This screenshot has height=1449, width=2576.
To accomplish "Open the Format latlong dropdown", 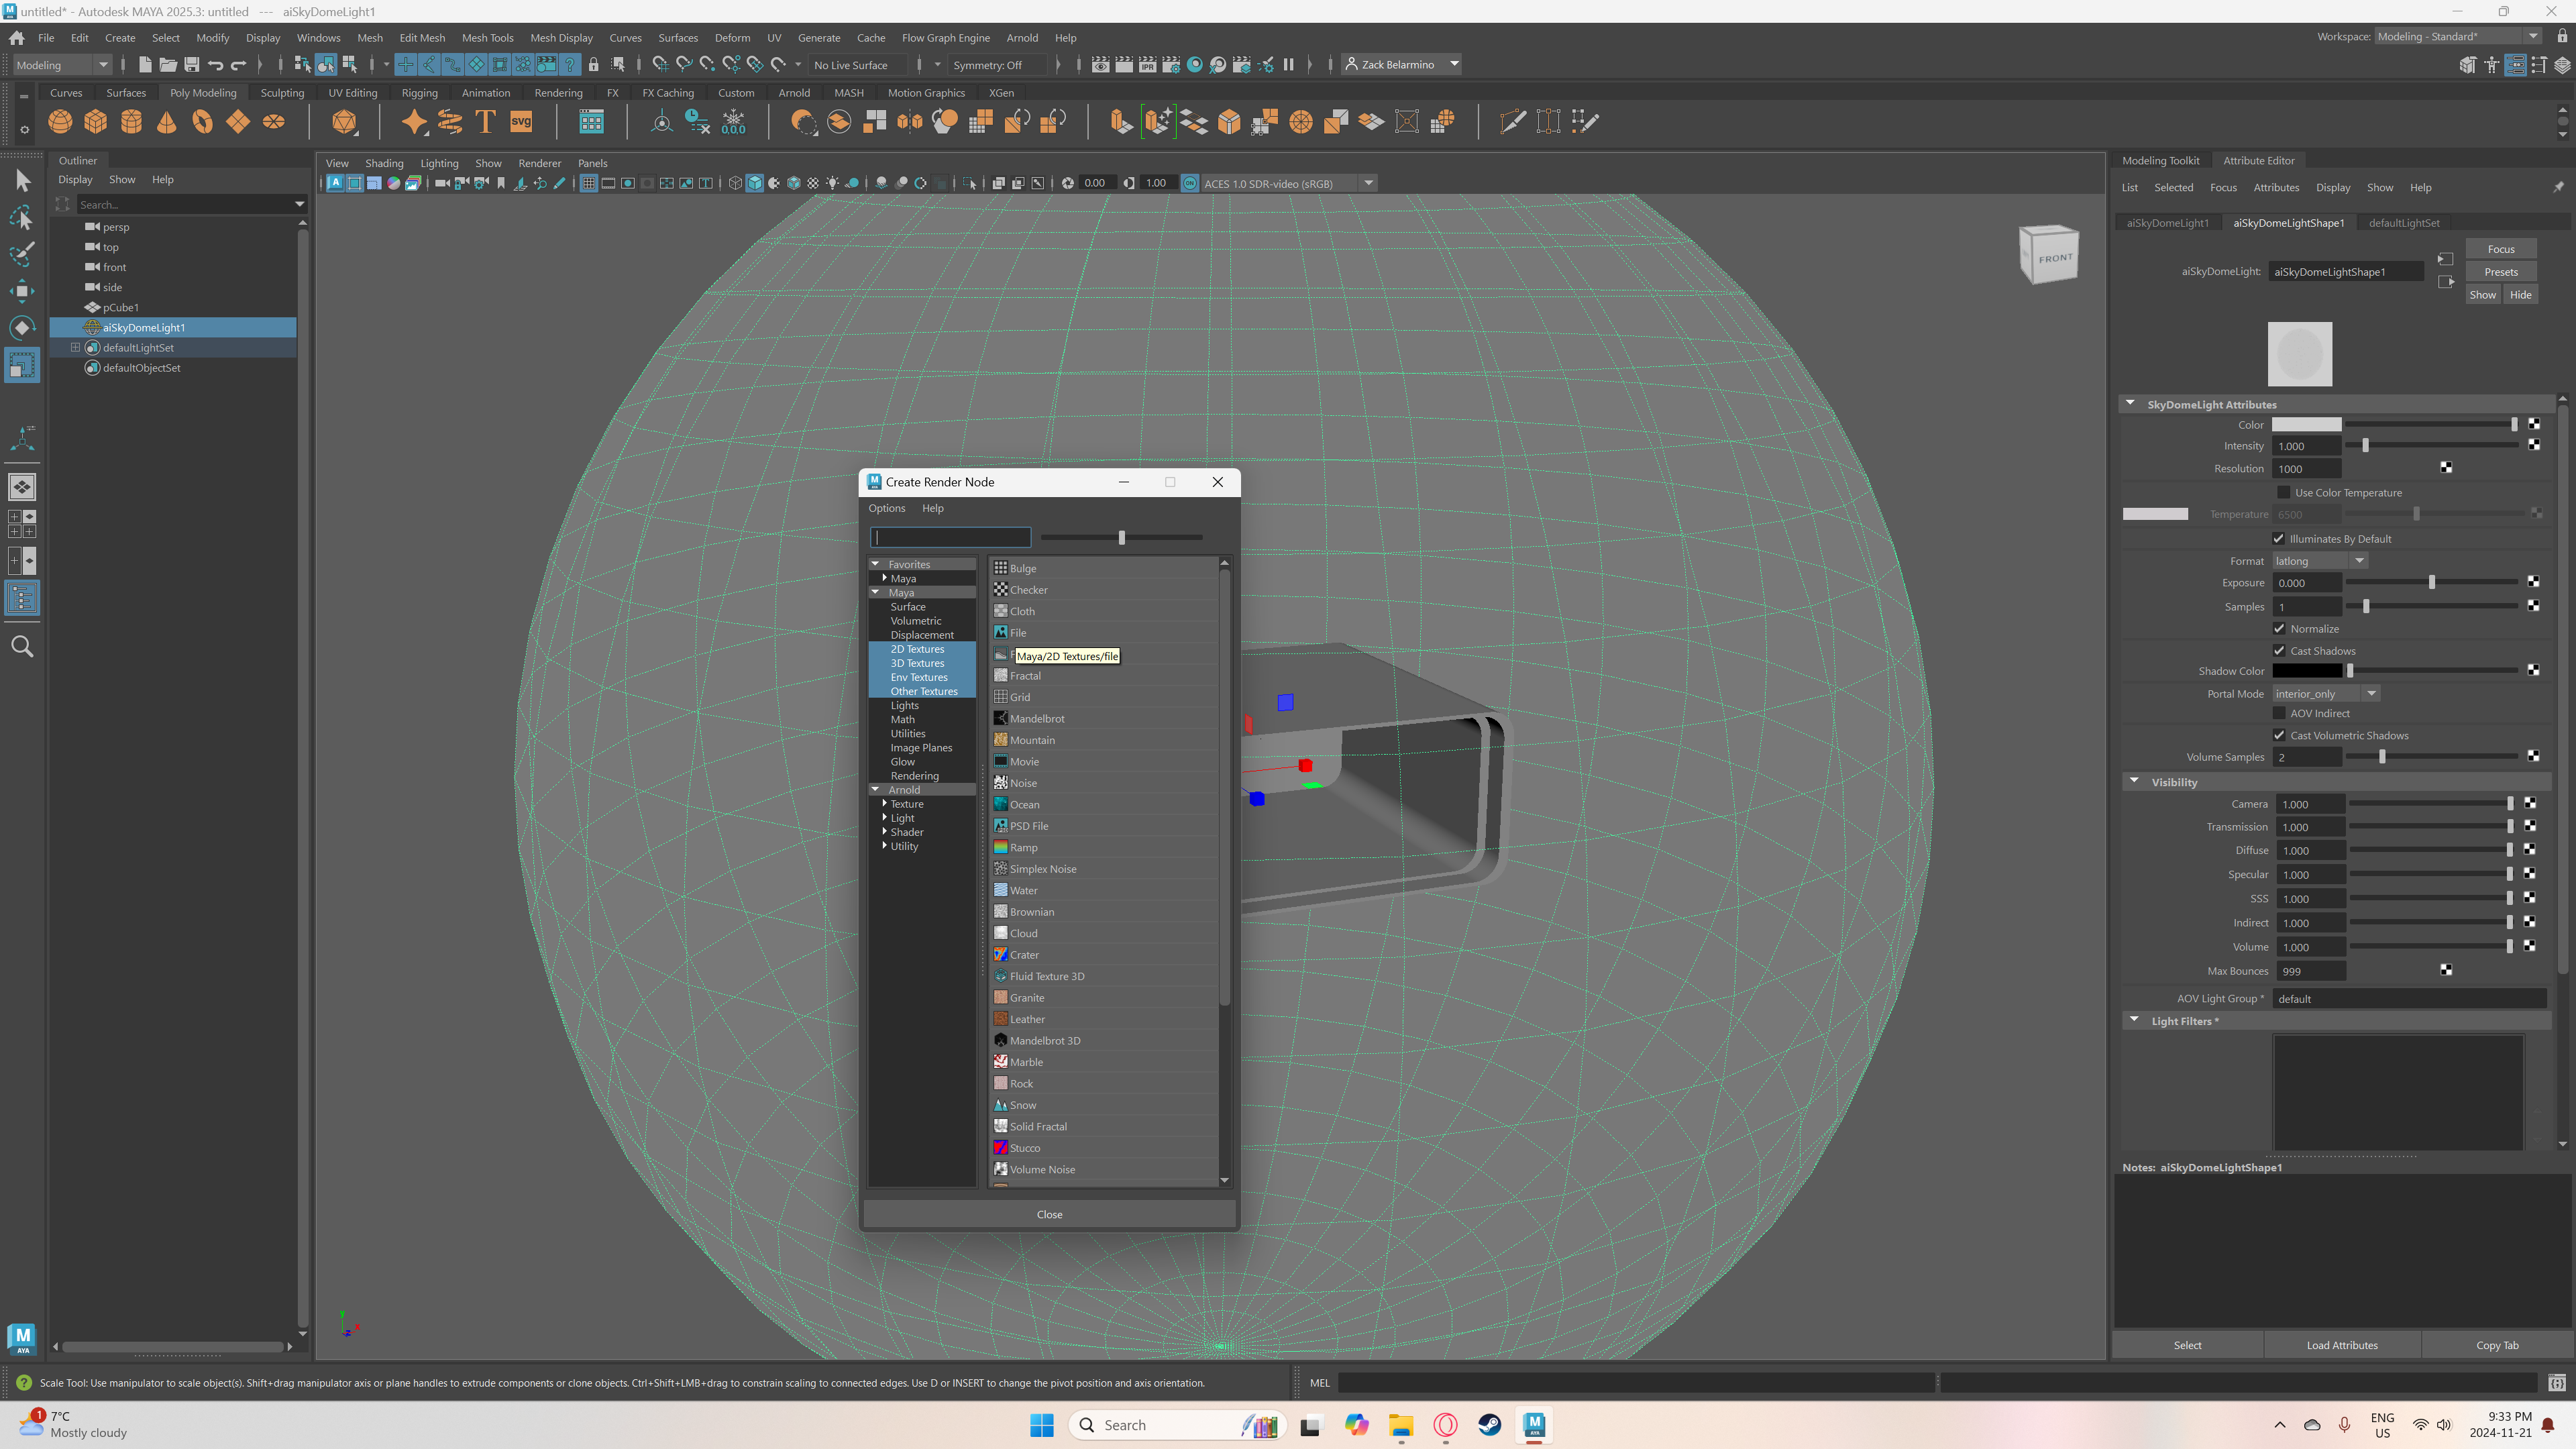I will point(2320,561).
